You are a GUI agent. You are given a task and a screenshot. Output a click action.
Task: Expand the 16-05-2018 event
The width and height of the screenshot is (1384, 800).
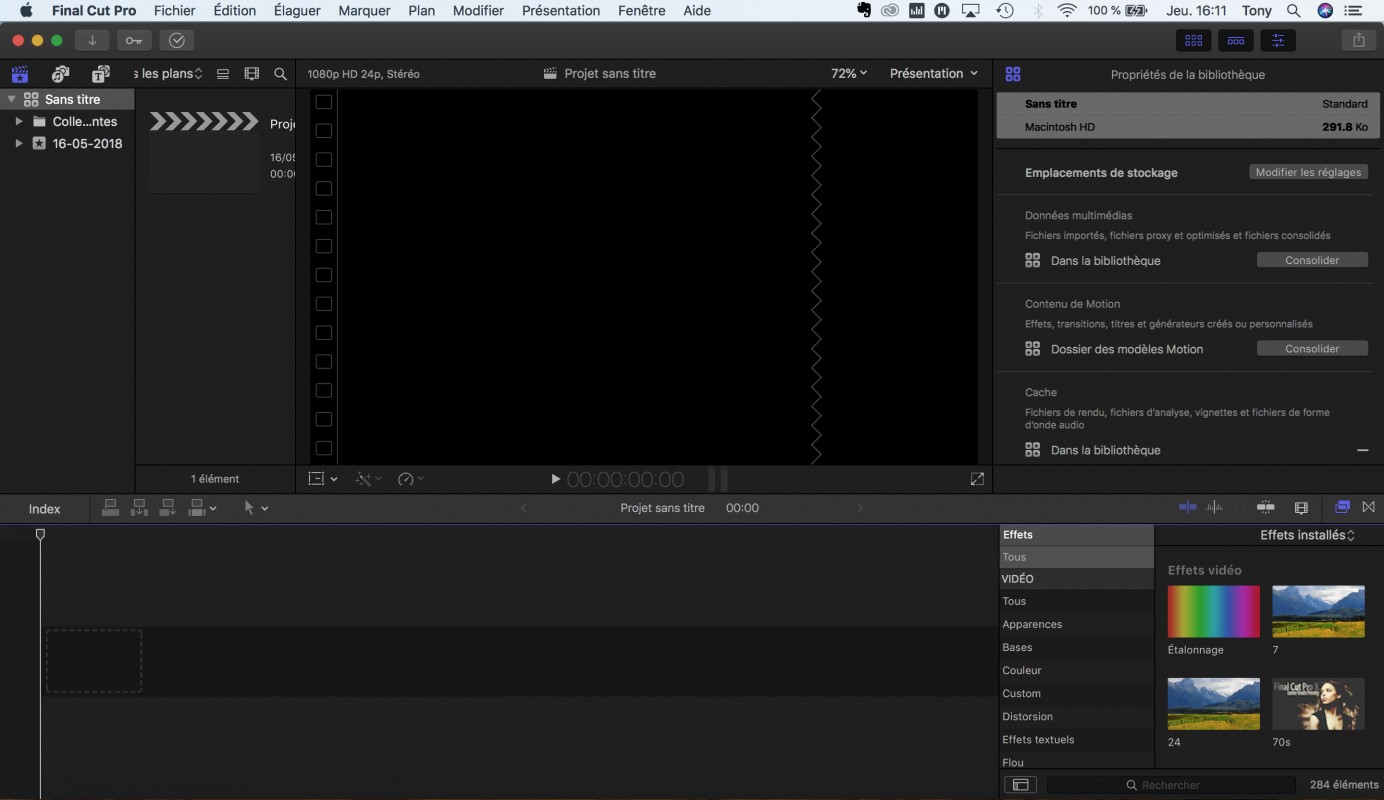(18, 143)
